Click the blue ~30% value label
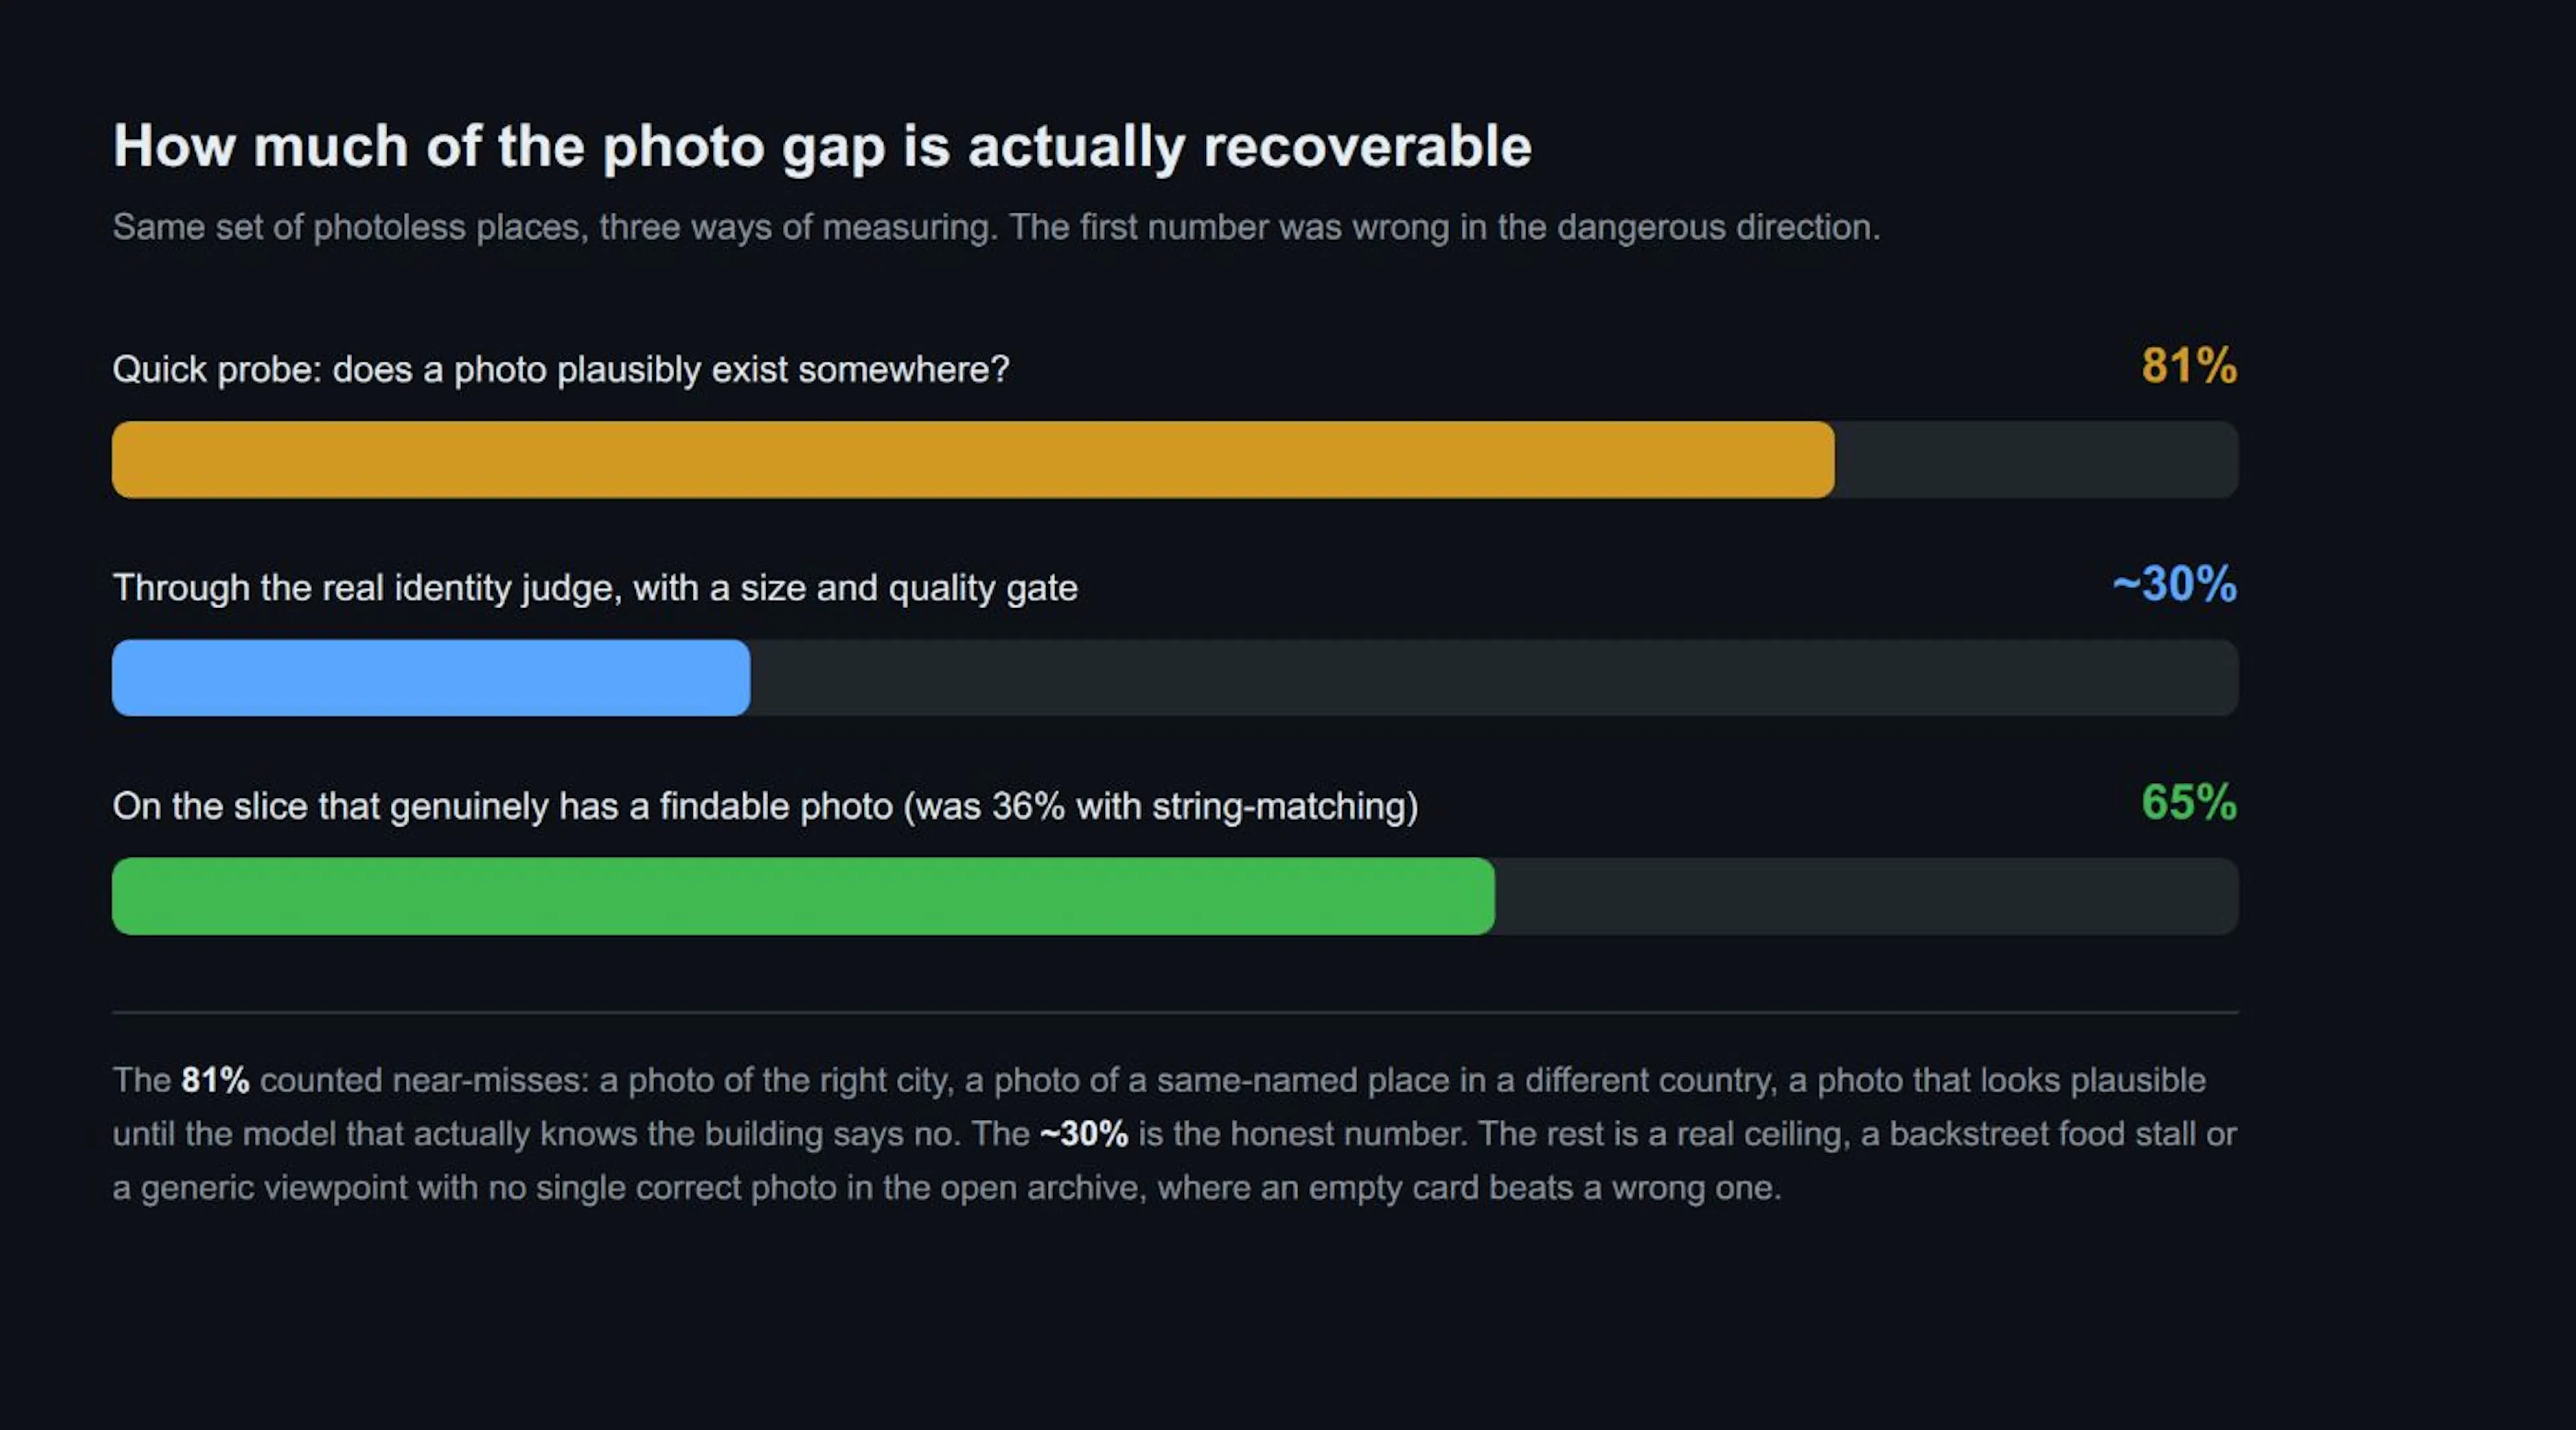 click(x=2174, y=584)
